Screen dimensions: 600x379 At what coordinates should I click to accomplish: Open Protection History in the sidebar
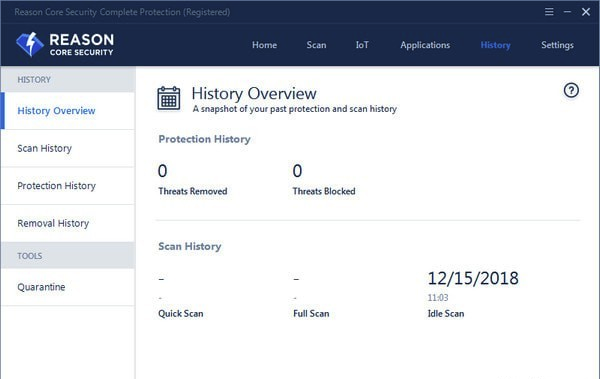pyautogui.click(x=68, y=186)
